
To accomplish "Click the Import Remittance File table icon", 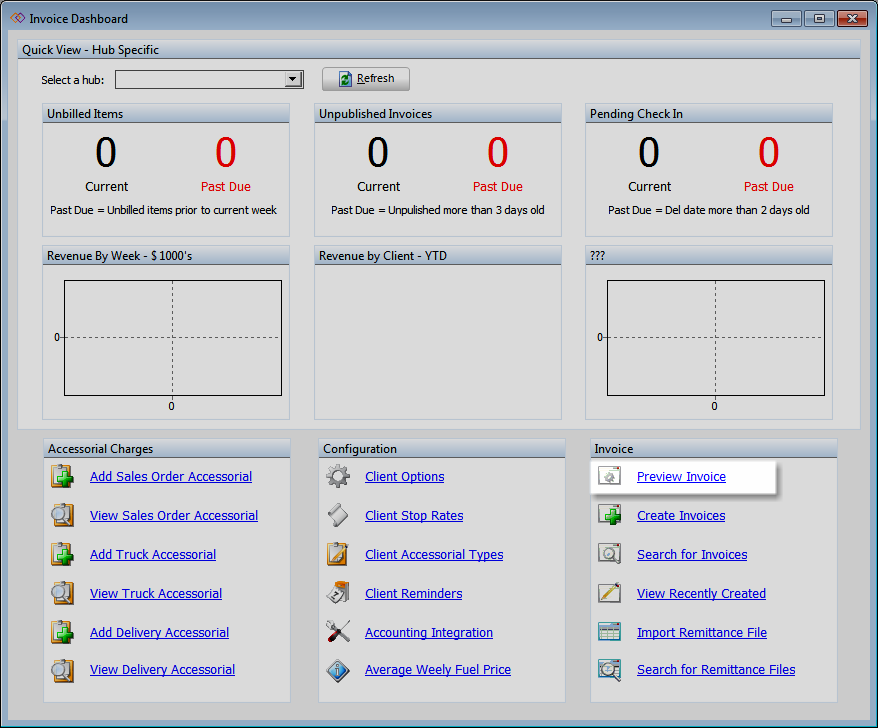I will tap(610, 632).
